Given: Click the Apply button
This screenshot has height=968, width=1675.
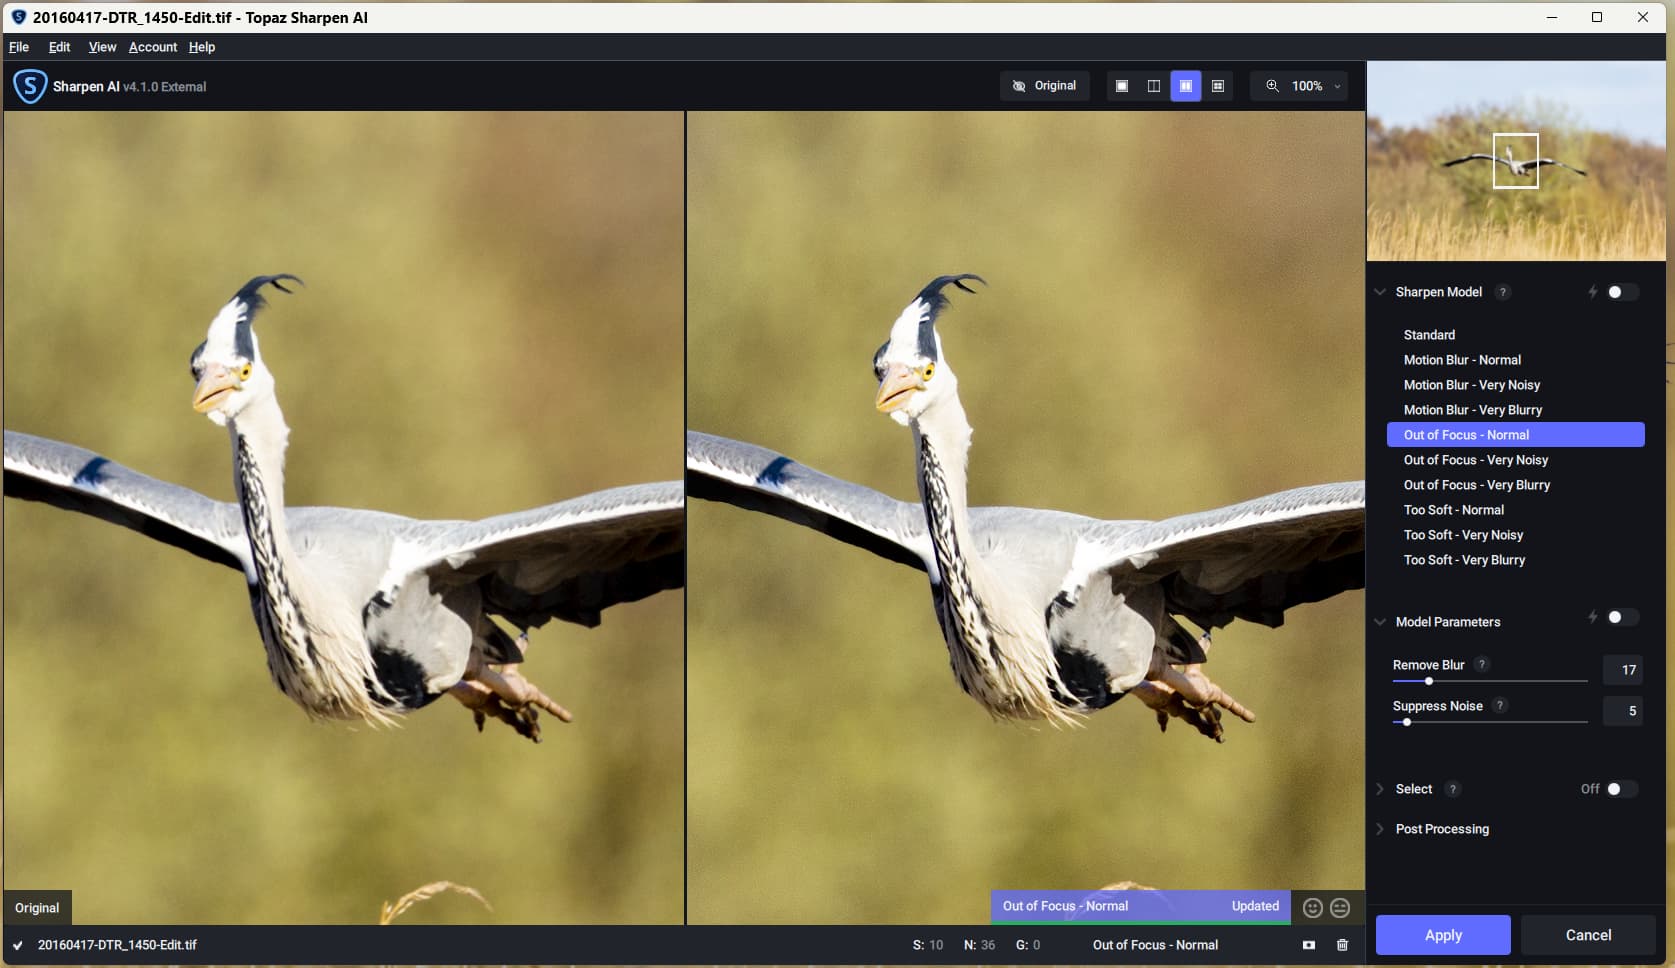Looking at the screenshot, I should pos(1442,935).
